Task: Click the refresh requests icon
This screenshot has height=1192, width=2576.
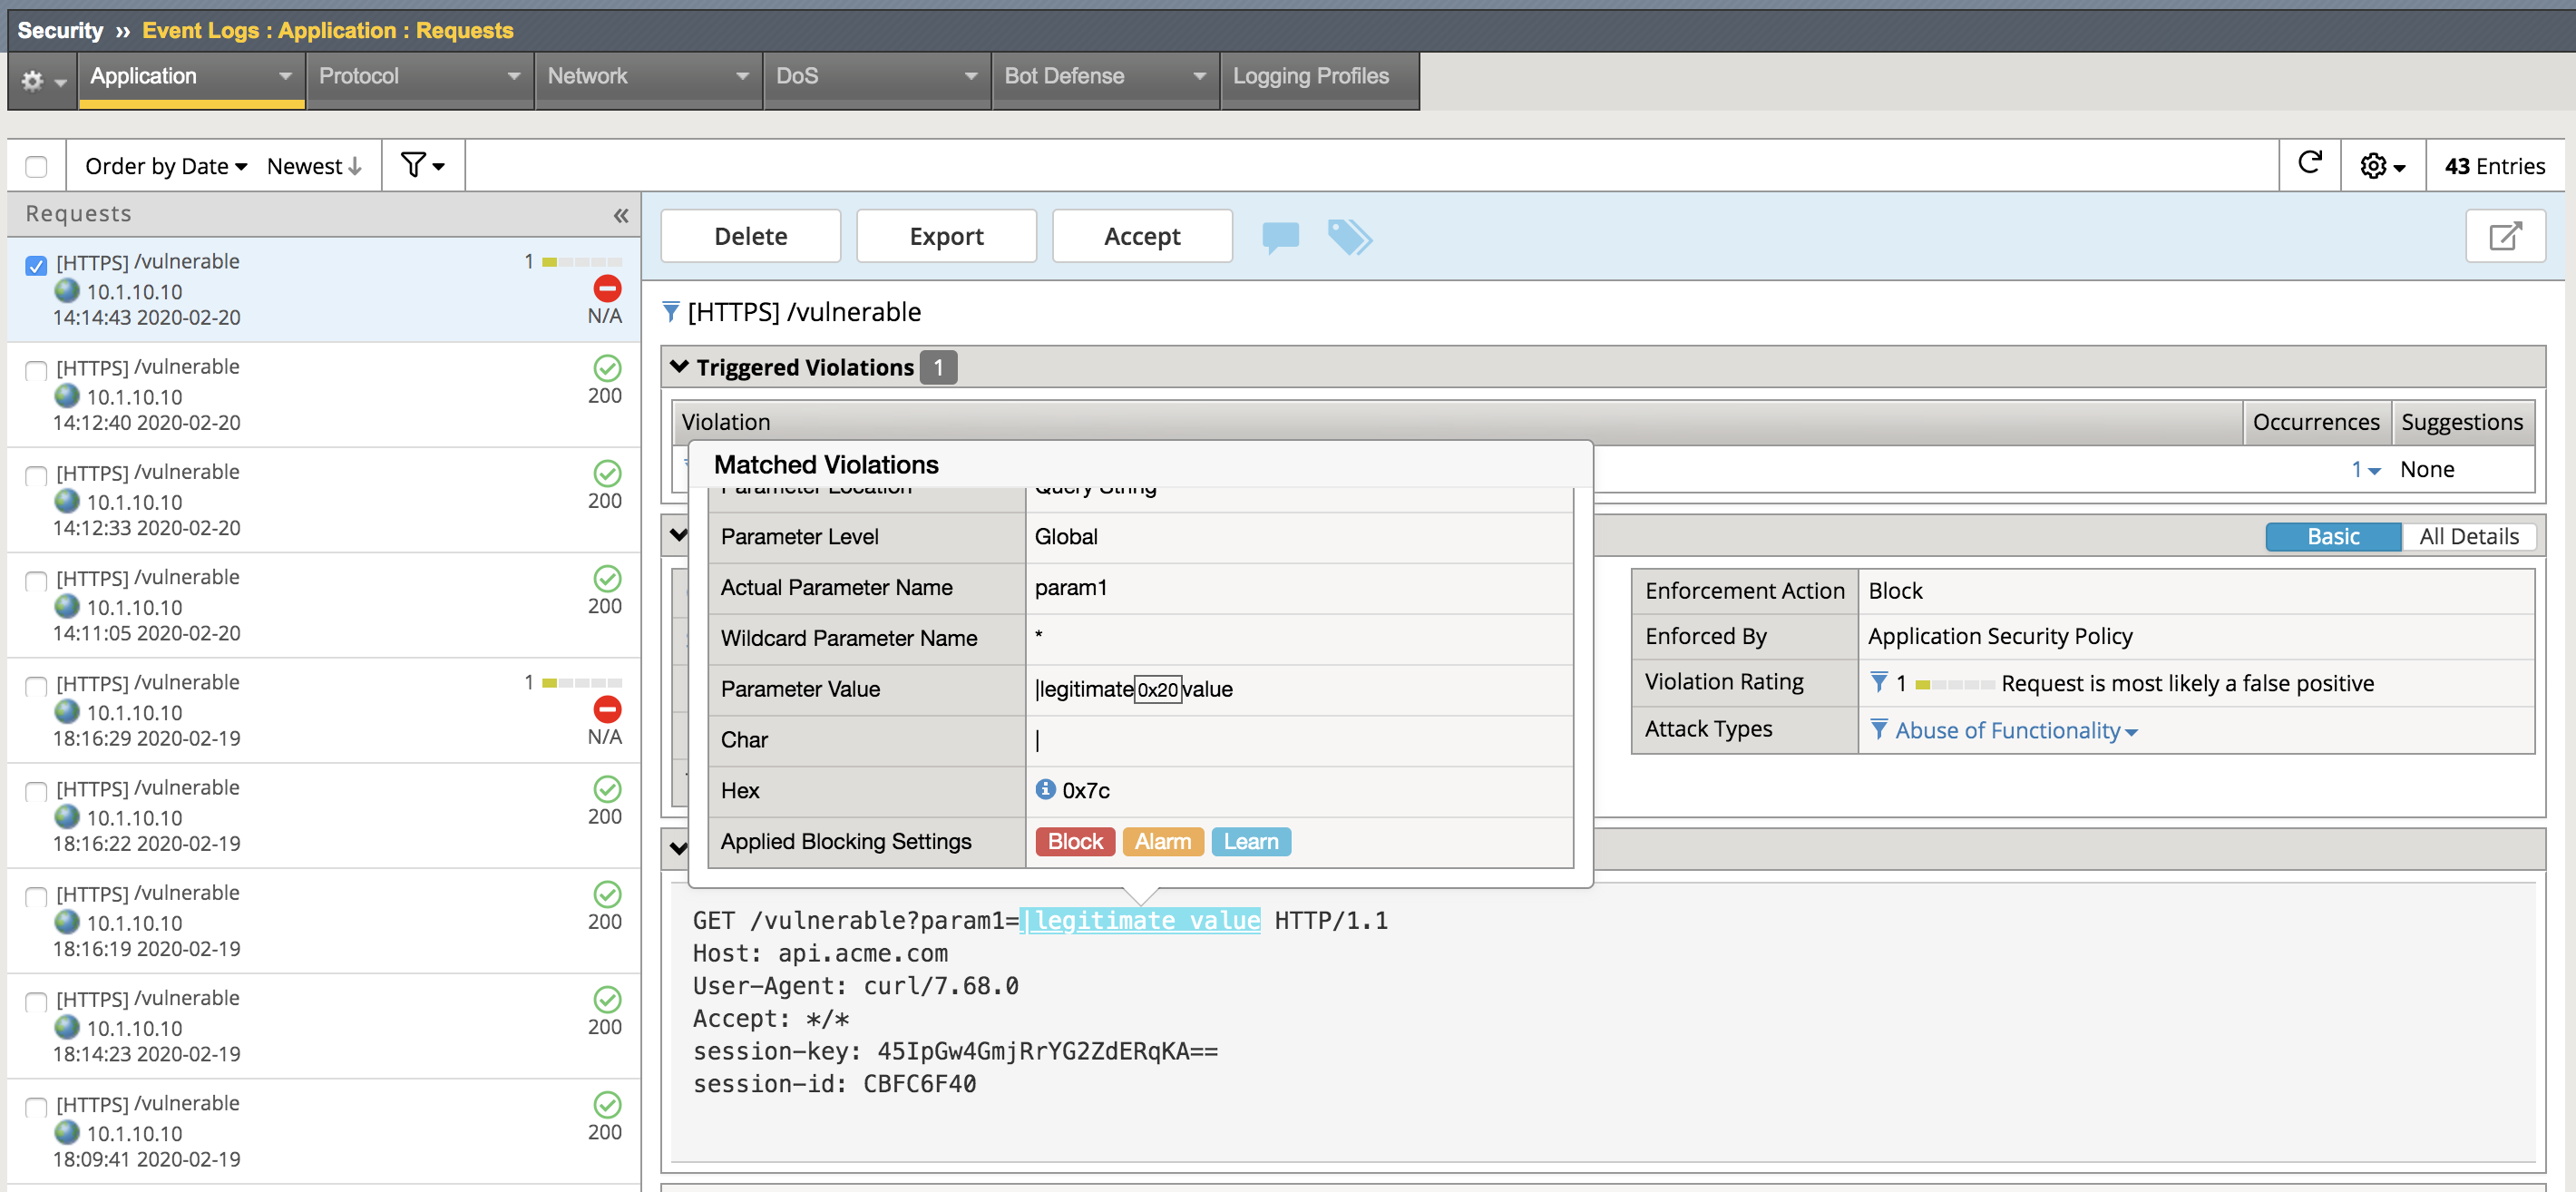Action: 2309,164
